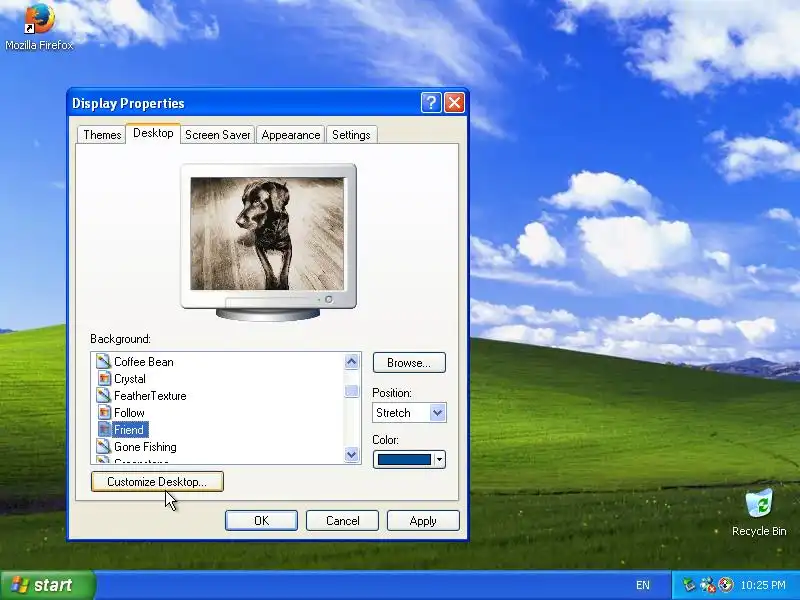
Task: Click the Follow wallpaper file icon
Action: point(104,412)
